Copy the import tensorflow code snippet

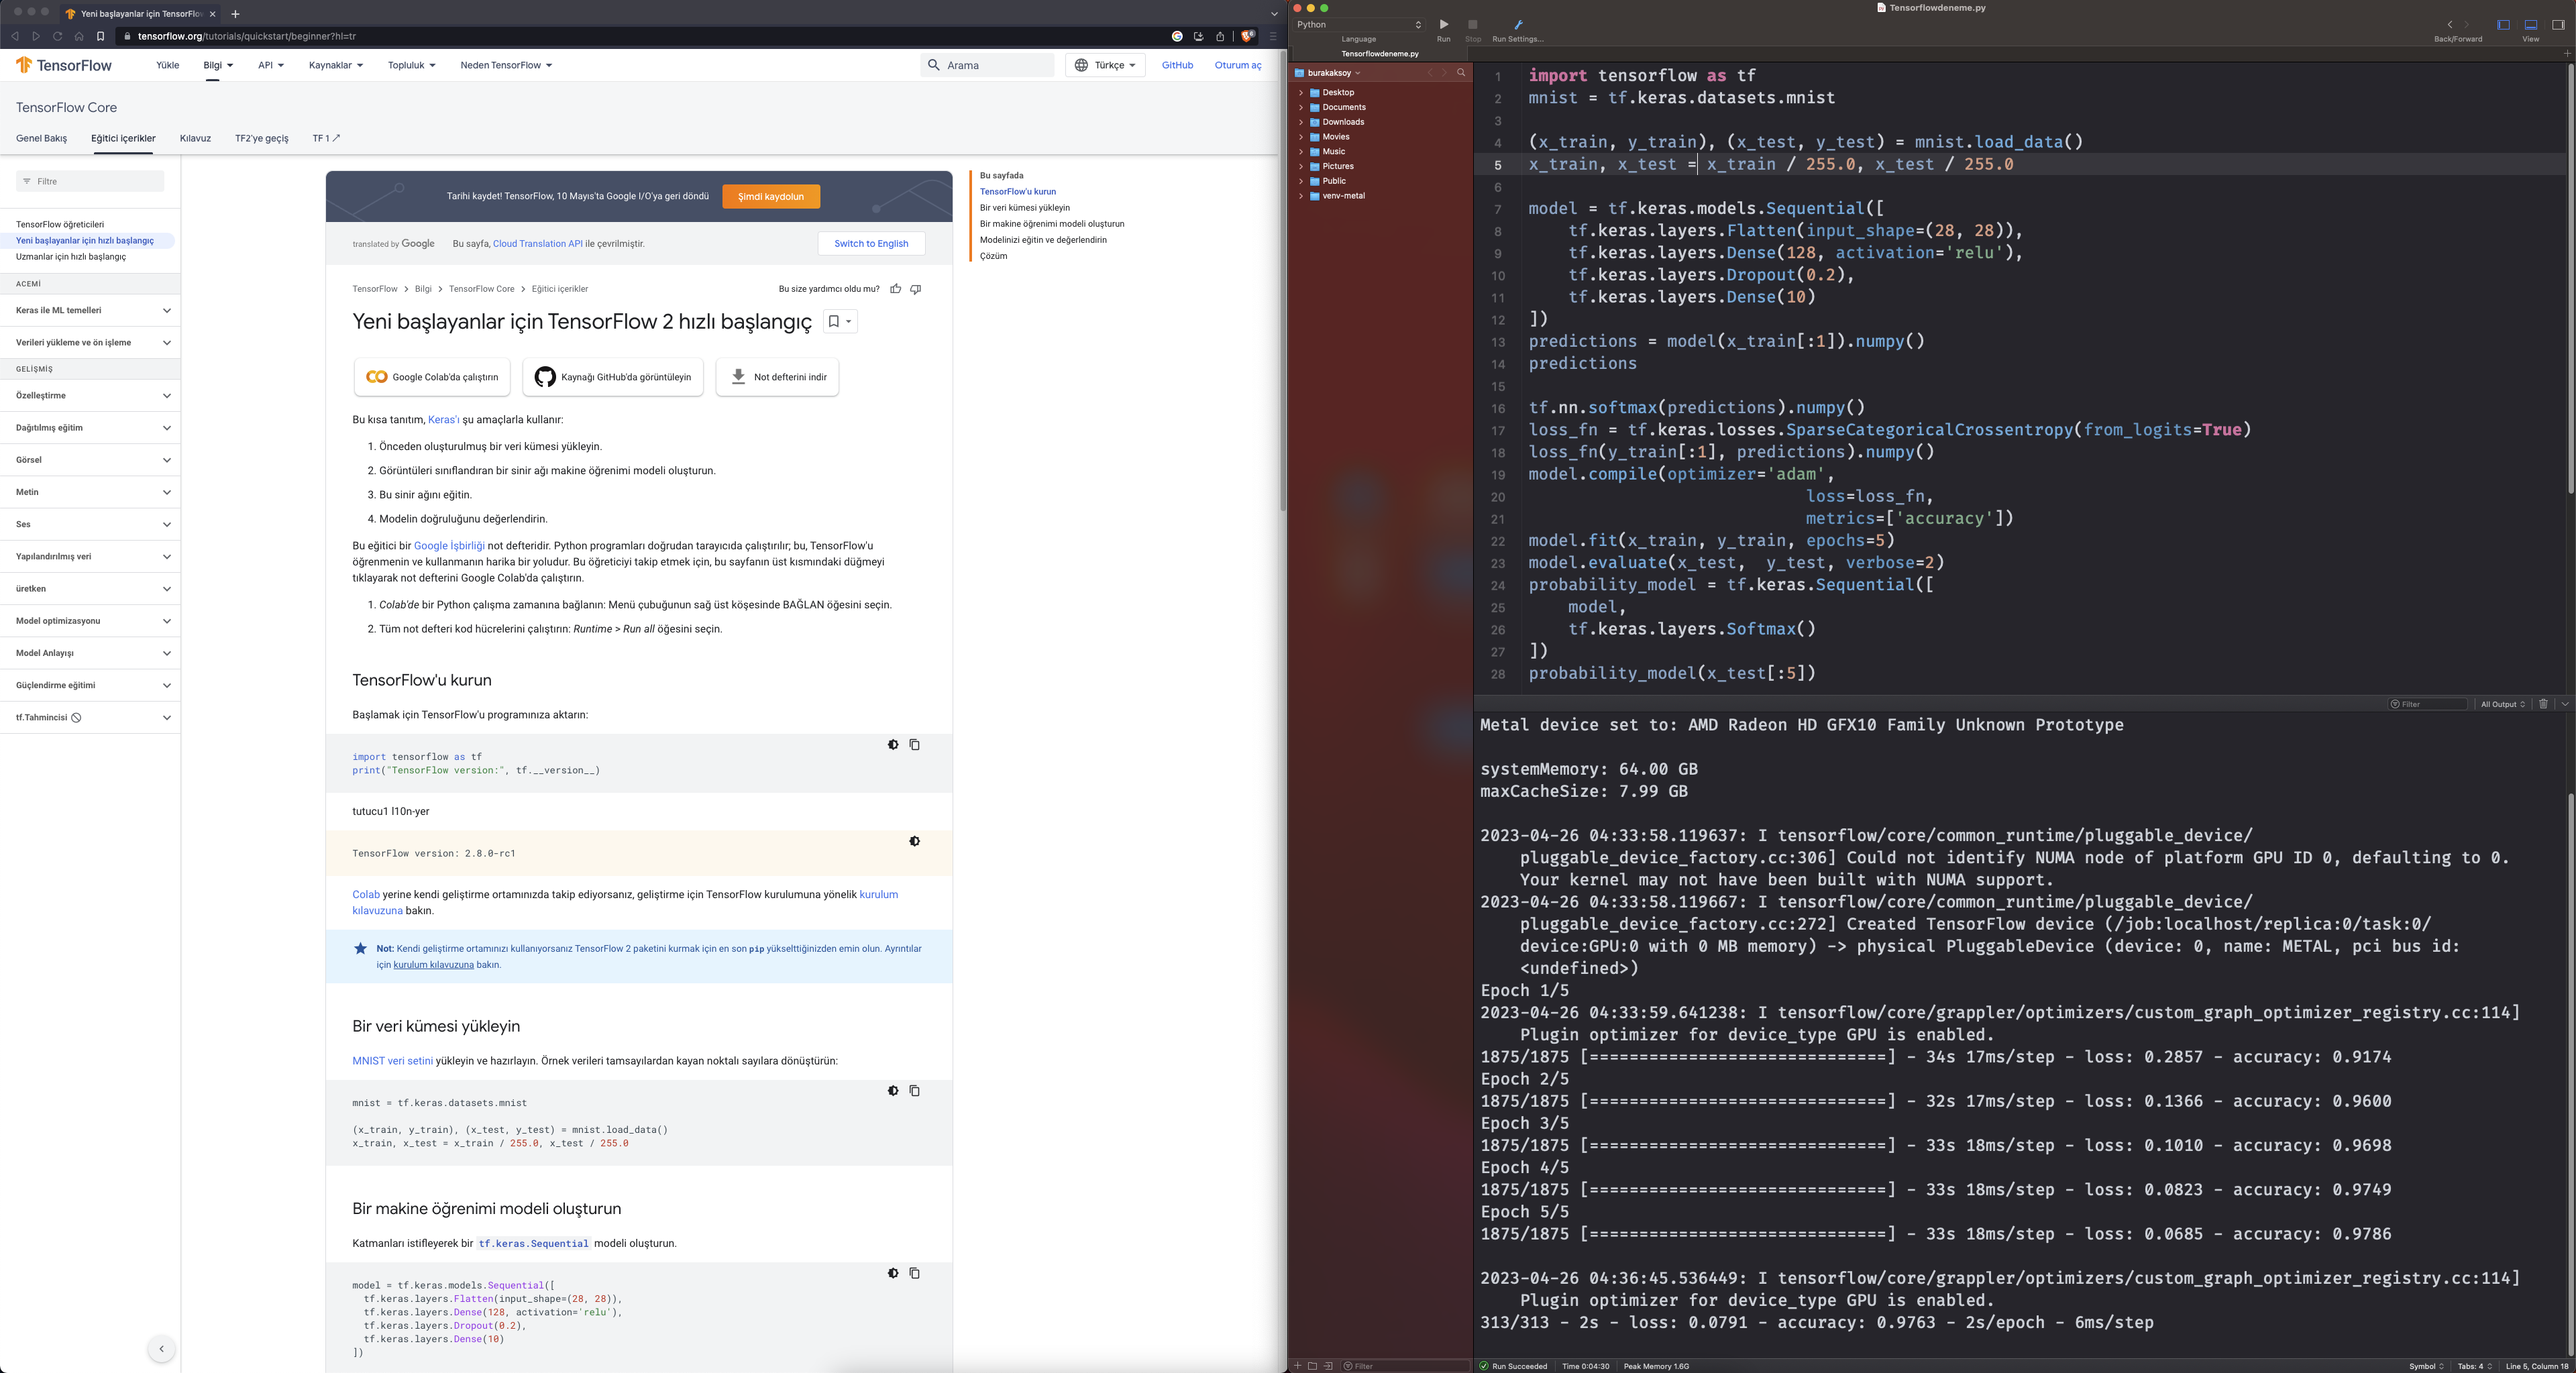pyautogui.click(x=914, y=745)
